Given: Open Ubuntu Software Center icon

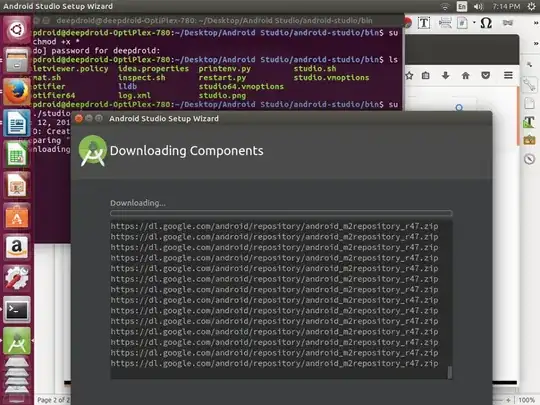Looking at the screenshot, I should click(x=17, y=216).
